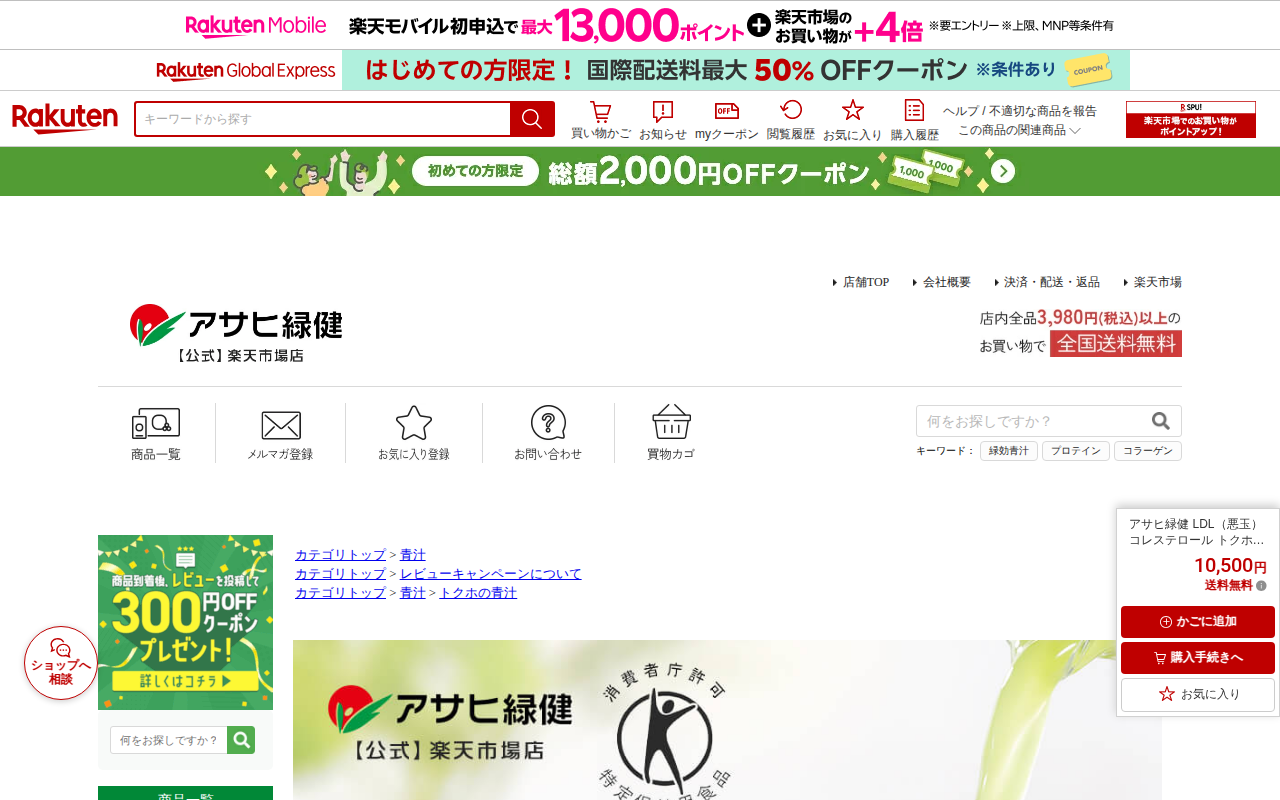Click the shop search magnifier icon
The image size is (1280, 800).
[x=1161, y=421]
